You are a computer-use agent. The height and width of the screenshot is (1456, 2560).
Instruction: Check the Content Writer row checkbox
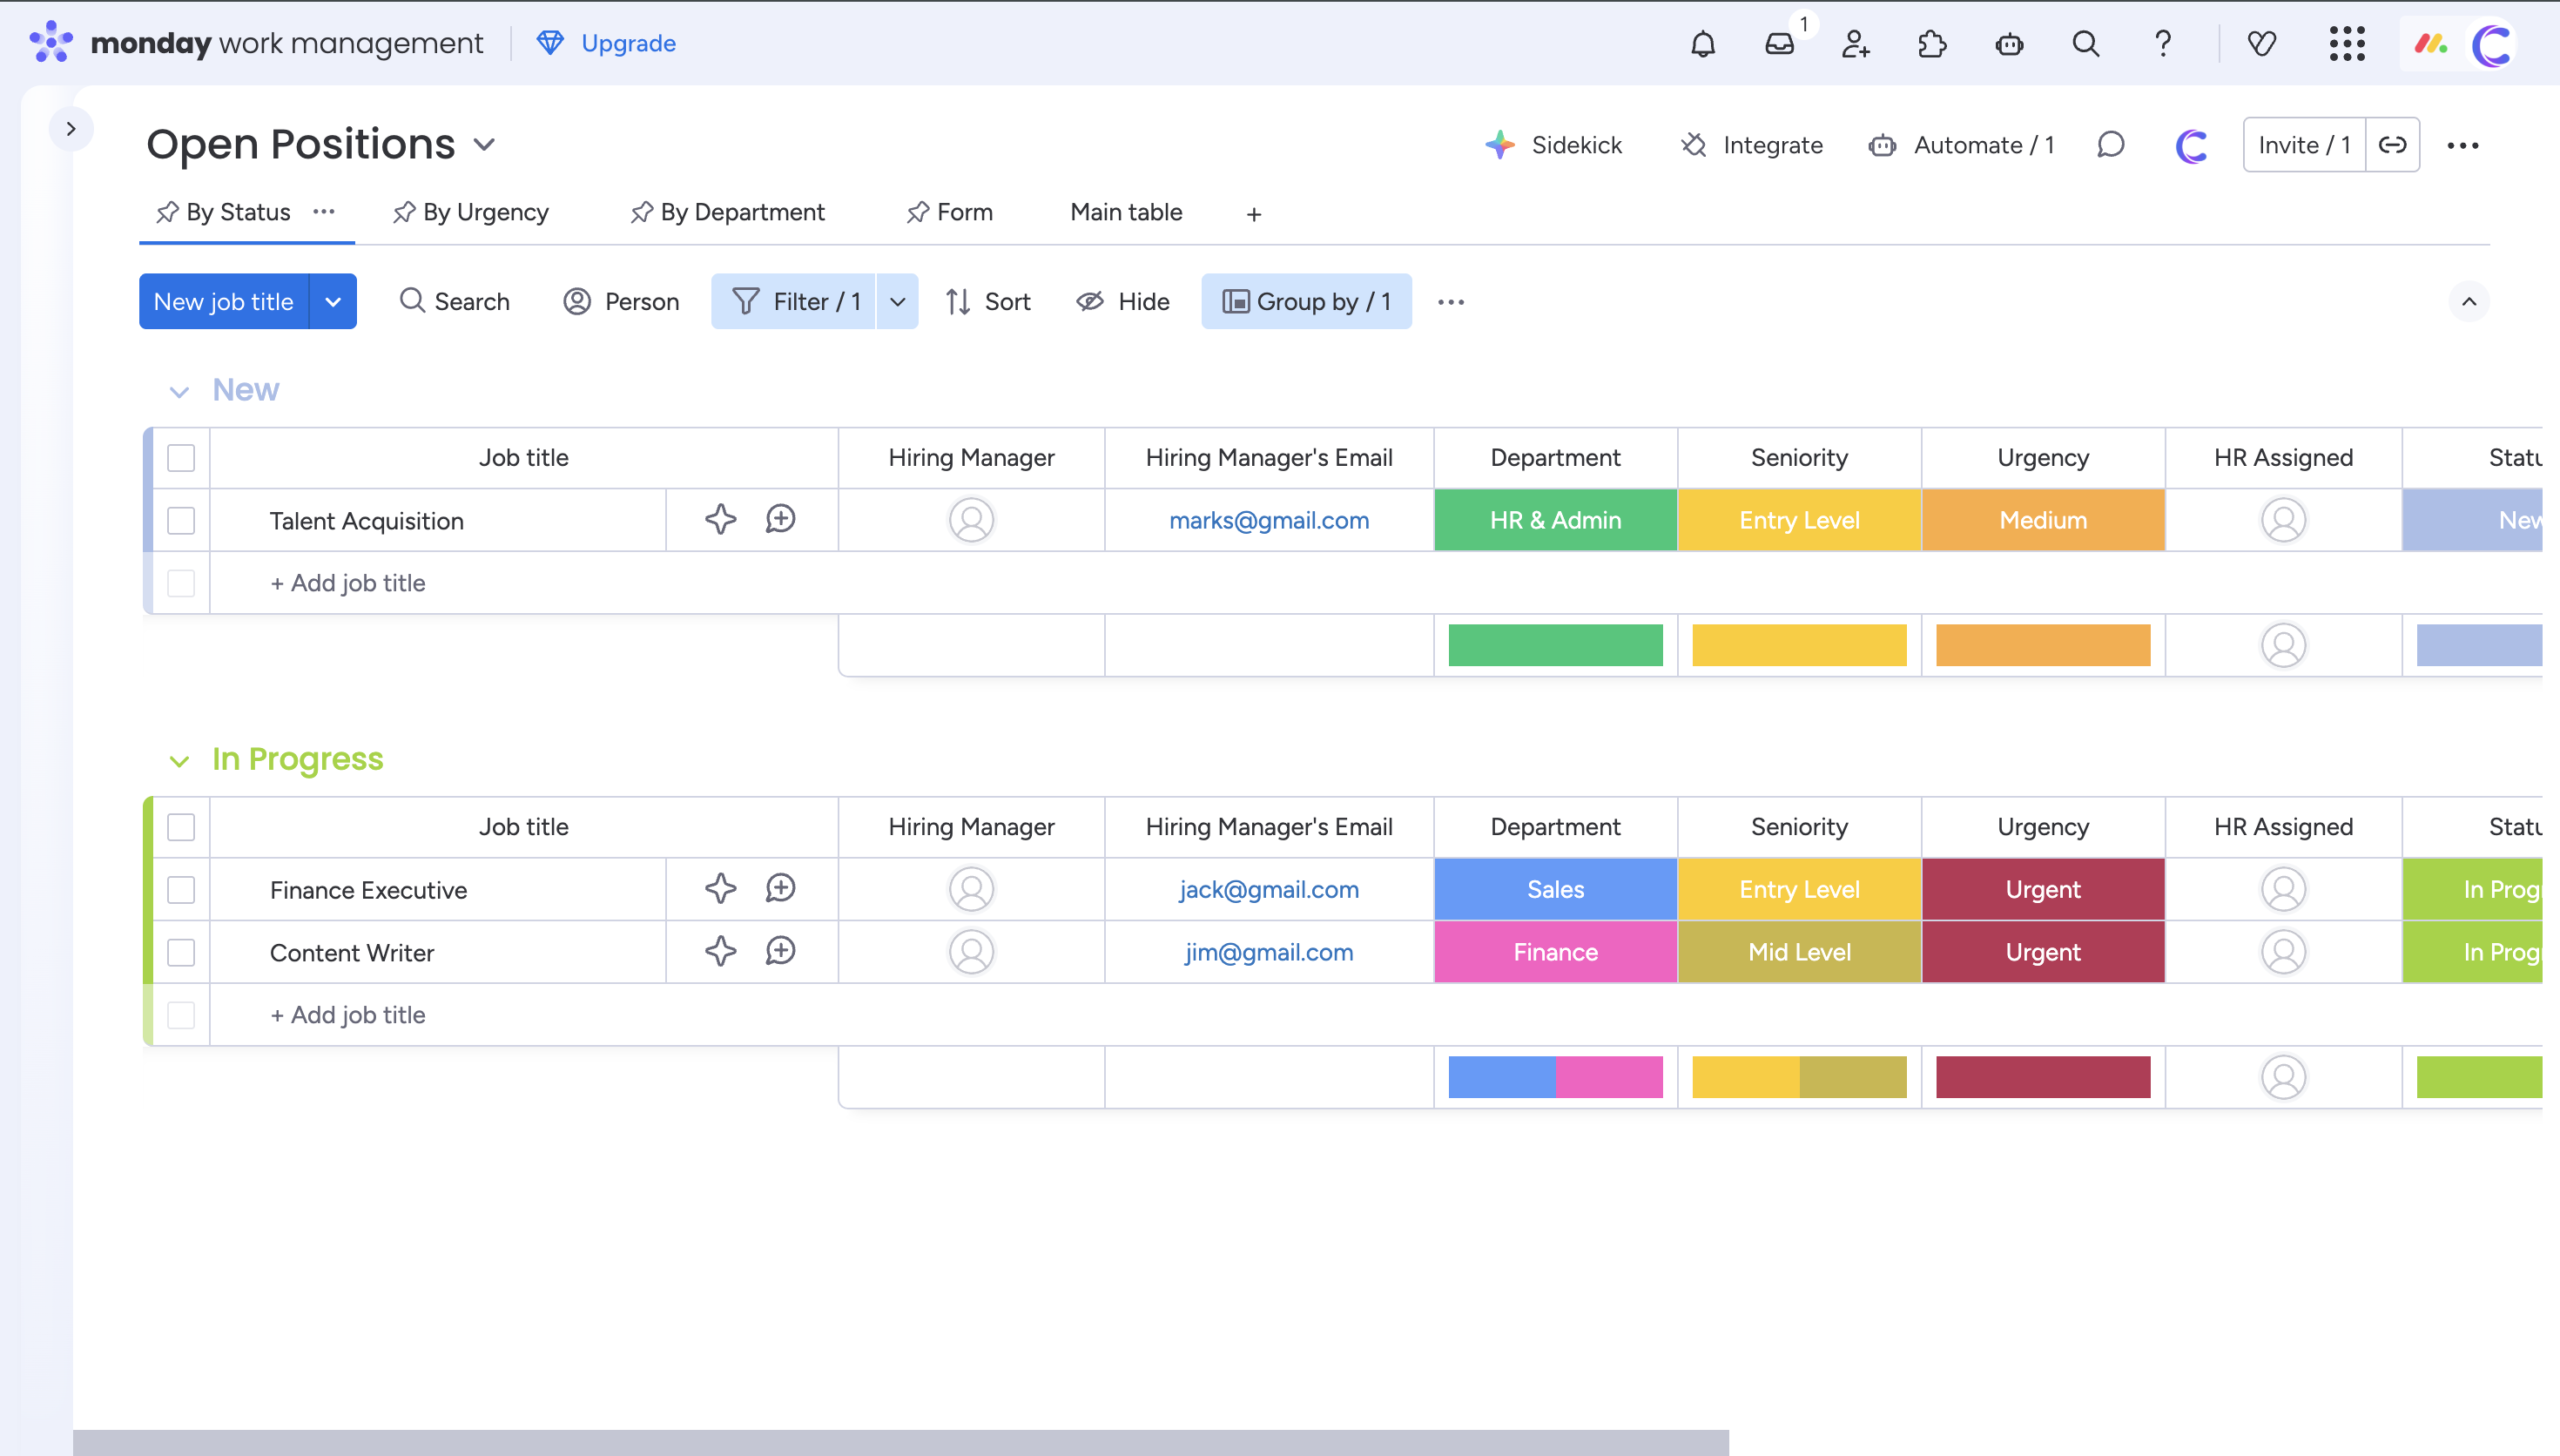(x=181, y=952)
